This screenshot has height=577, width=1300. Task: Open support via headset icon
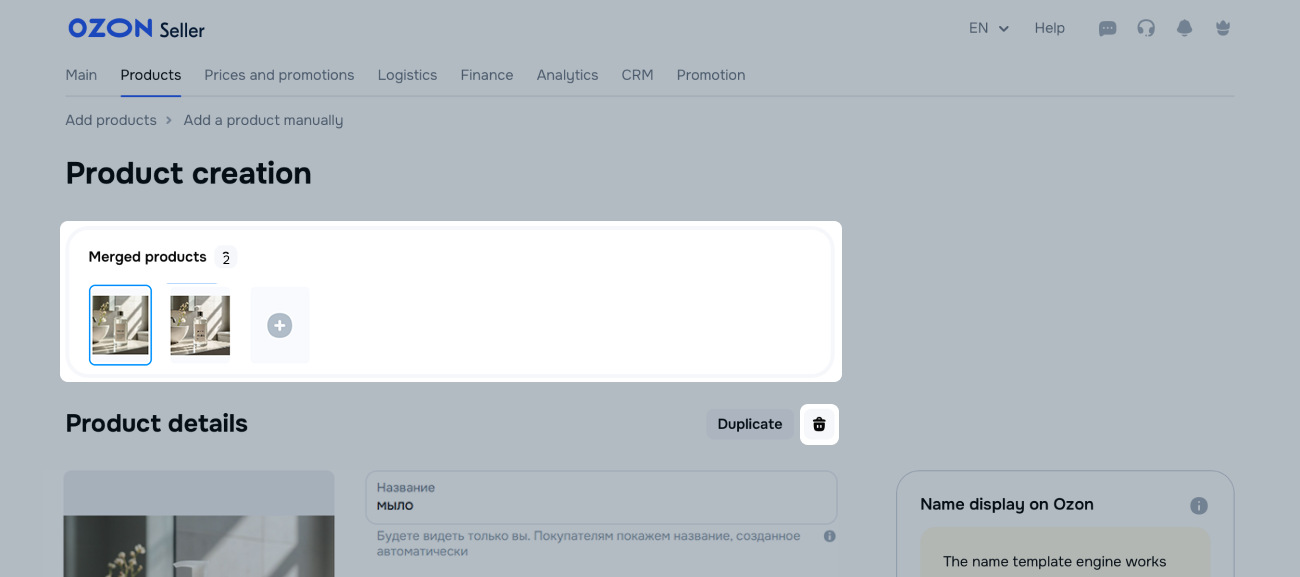coord(1146,29)
